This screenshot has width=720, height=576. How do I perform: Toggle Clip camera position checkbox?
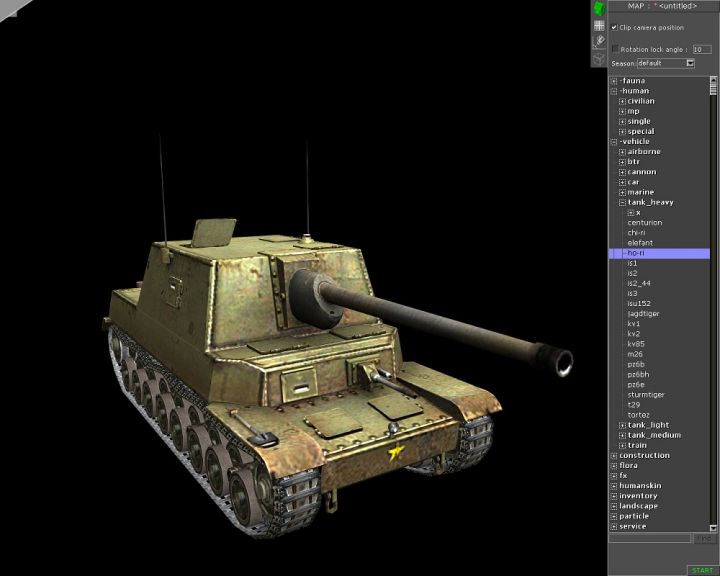pos(614,28)
